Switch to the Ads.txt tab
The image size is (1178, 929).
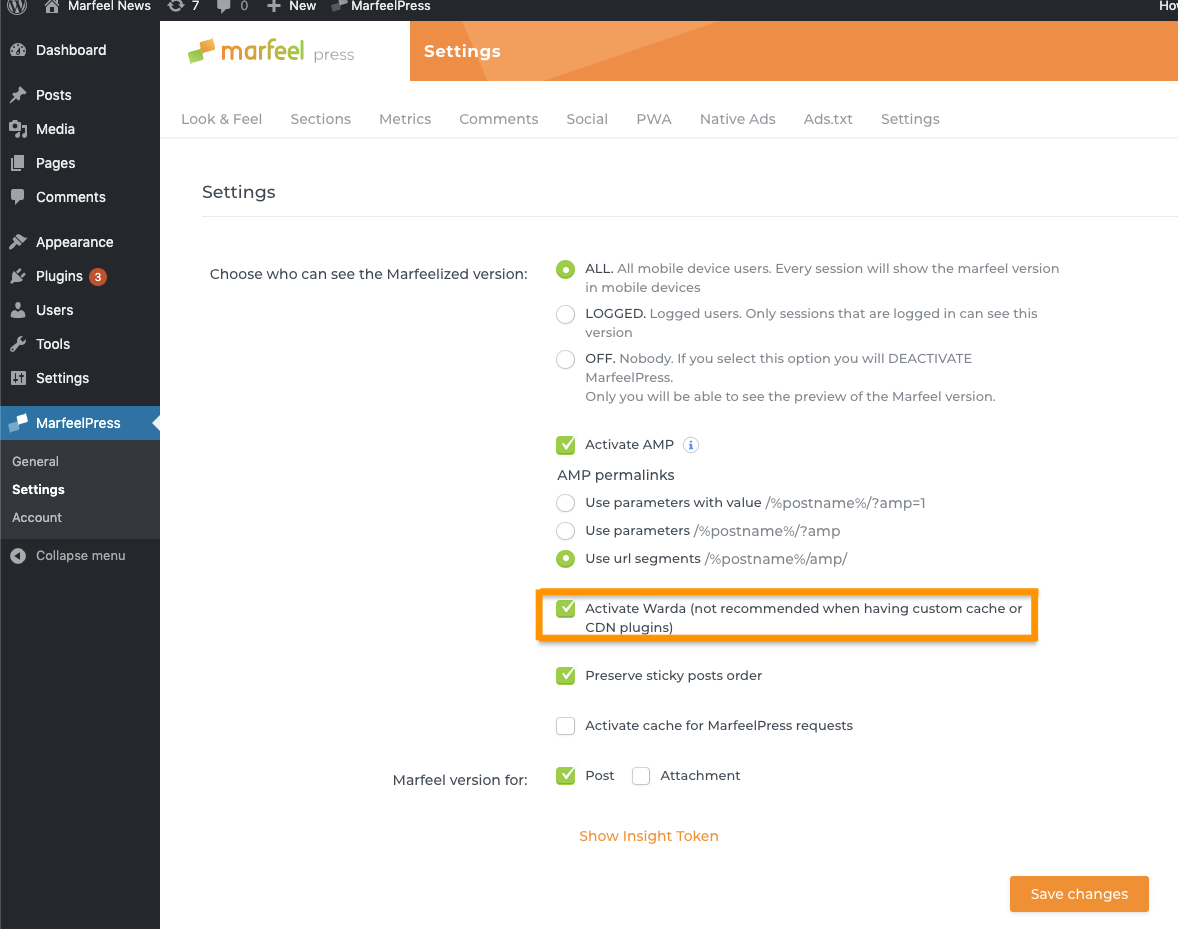tap(828, 119)
